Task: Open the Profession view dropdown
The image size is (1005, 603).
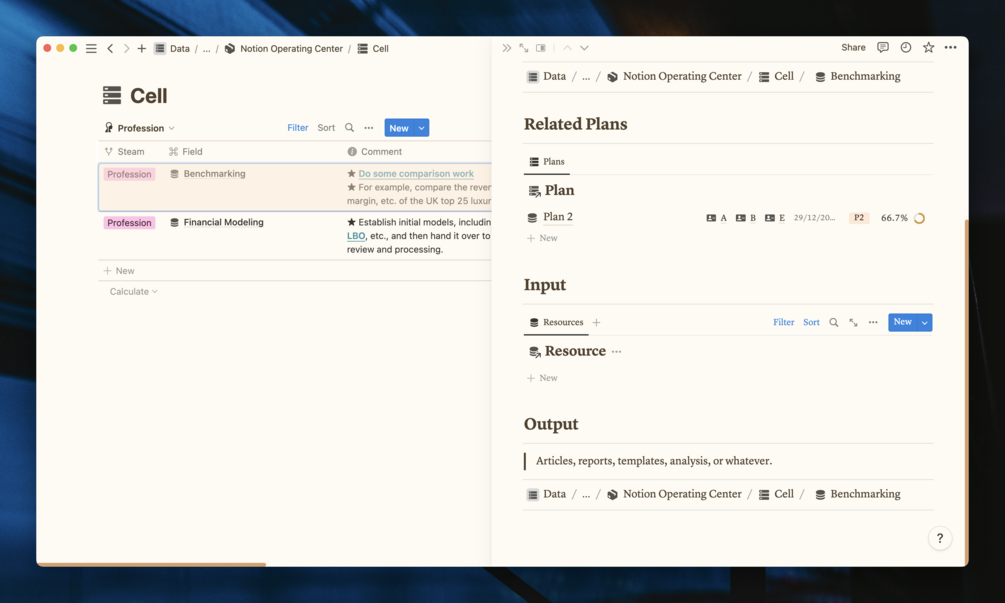Action: click(140, 128)
